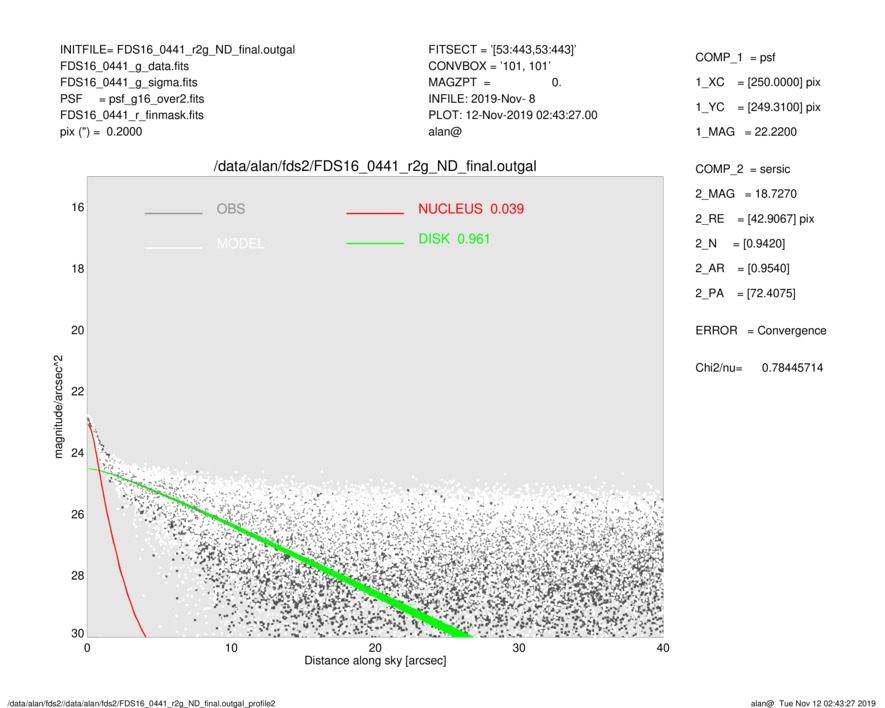885x708 pixels.
Task: Click the y-axis tick label 22
Action: coord(77,391)
